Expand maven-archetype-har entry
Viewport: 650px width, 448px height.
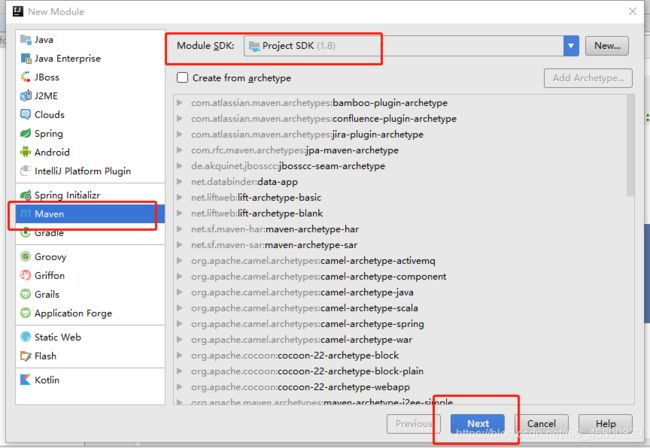pyautogui.click(x=179, y=229)
